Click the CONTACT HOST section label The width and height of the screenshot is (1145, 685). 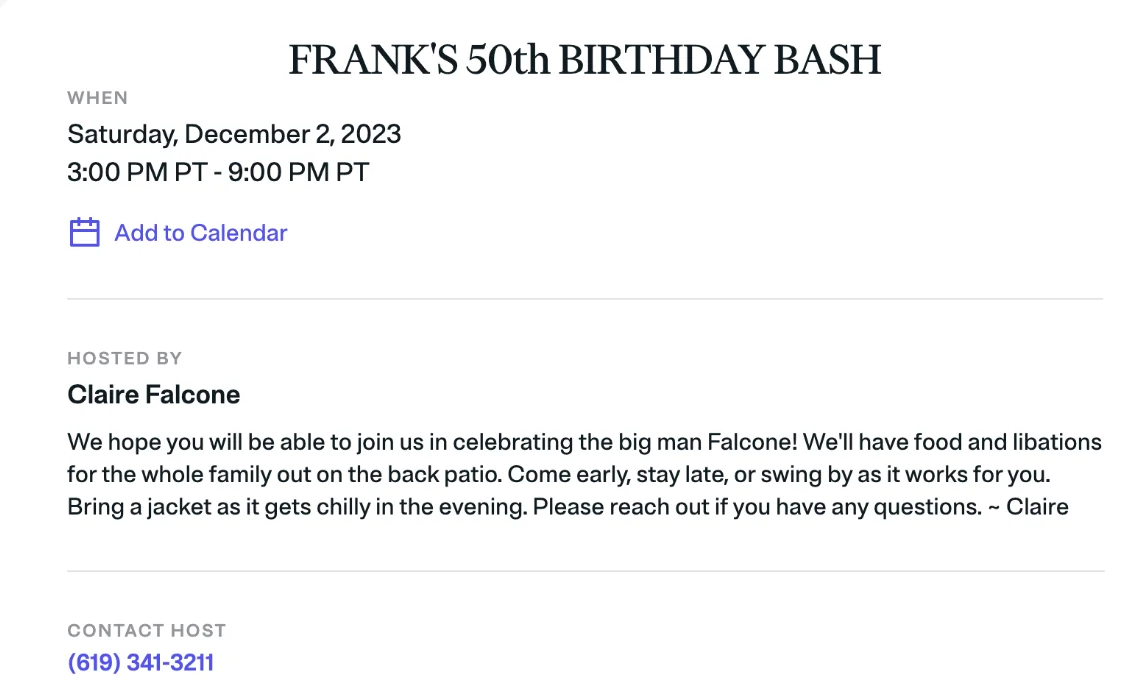(x=147, y=630)
